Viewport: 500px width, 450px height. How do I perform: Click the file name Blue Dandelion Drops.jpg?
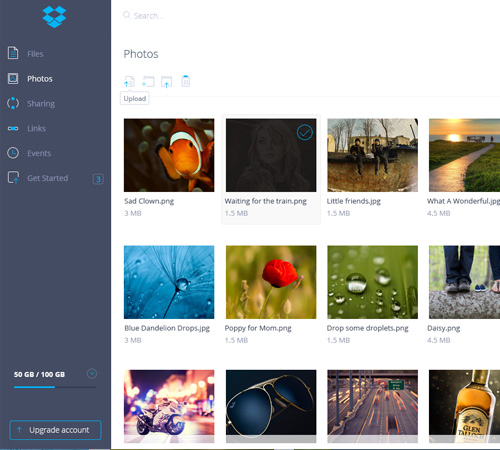(x=167, y=328)
